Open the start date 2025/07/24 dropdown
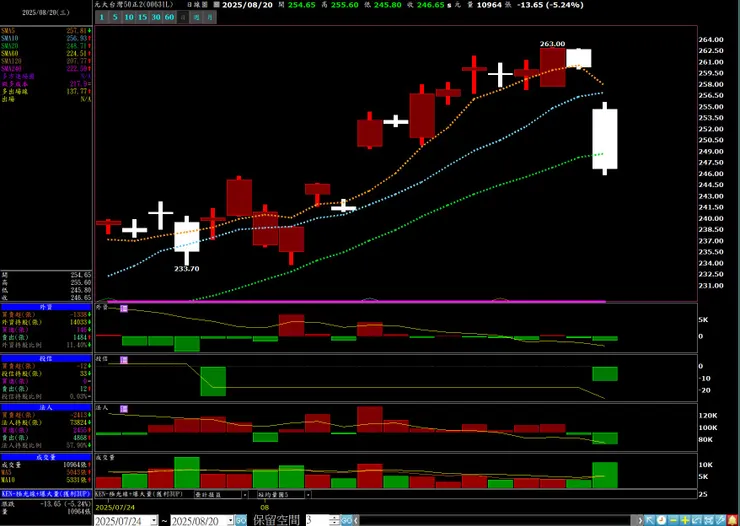Screen dimensions: 740x526 (x=154, y=520)
